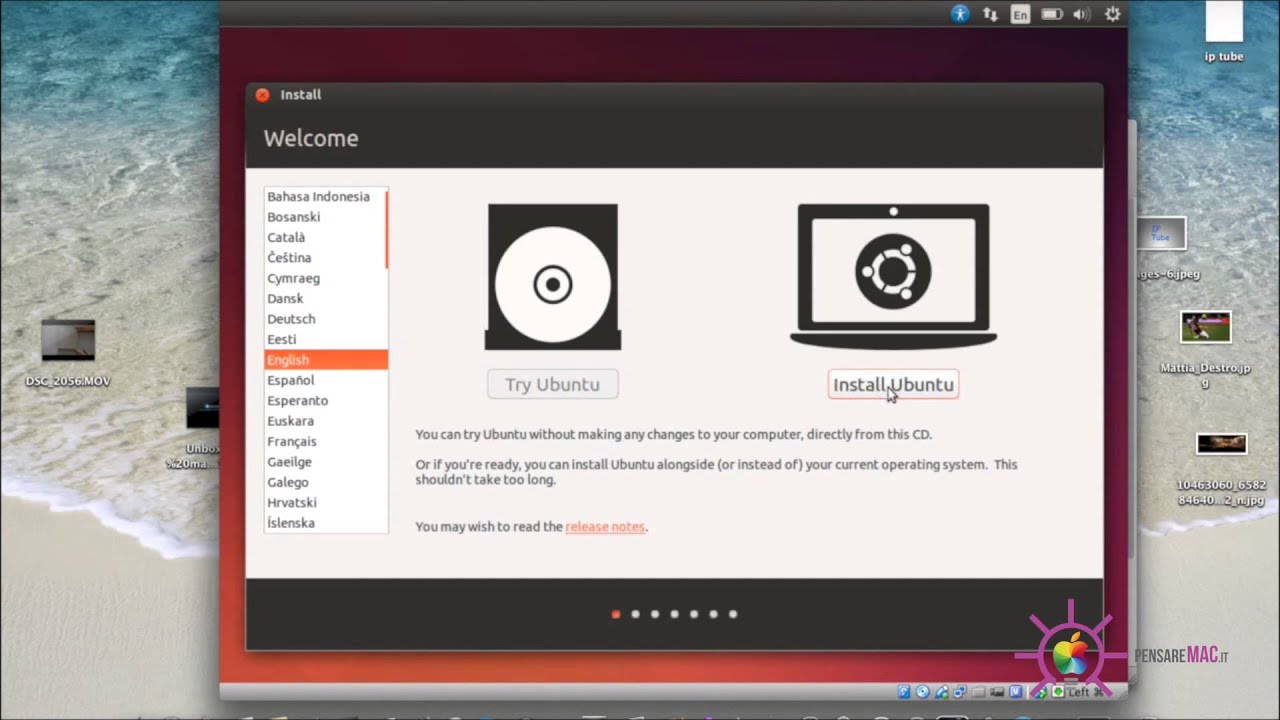Select the ages-6.jpeg desktop thumbnail

pos(1161,233)
